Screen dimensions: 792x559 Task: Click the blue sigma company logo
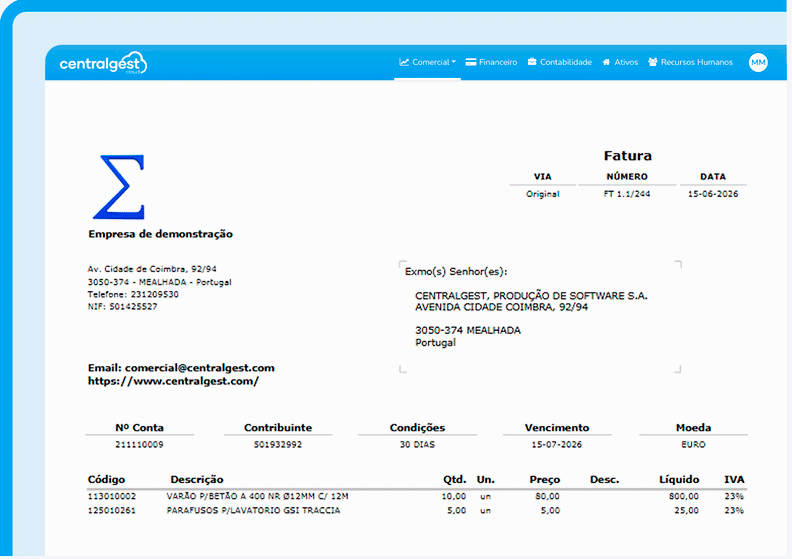point(119,187)
